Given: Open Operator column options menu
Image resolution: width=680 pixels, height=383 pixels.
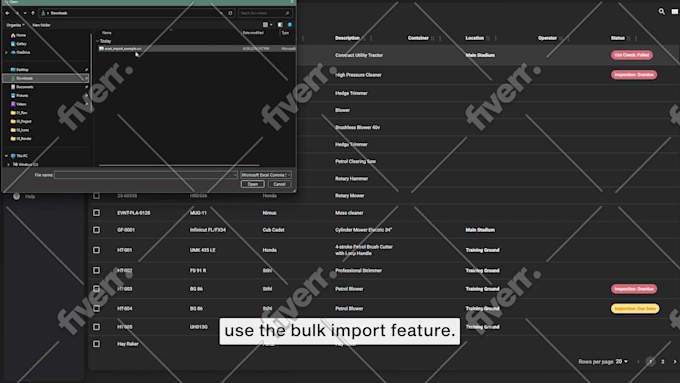Looking at the screenshot, I should [x=568, y=38].
